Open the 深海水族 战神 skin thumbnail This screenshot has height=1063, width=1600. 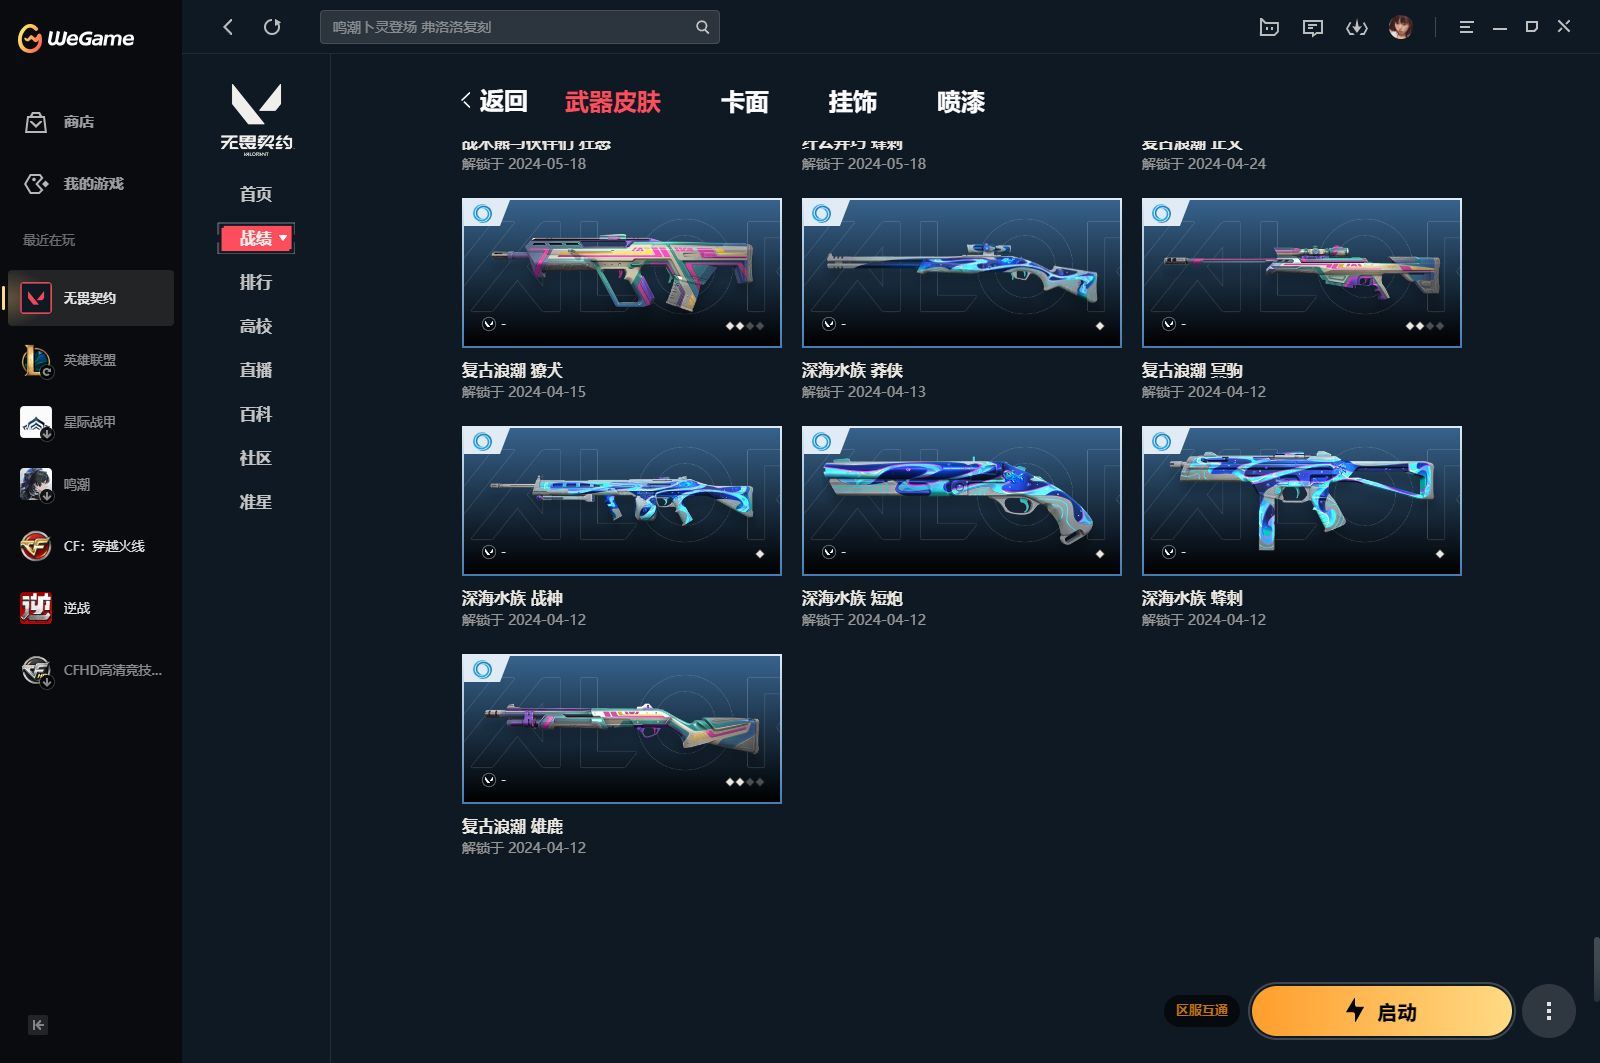[621, 500]
